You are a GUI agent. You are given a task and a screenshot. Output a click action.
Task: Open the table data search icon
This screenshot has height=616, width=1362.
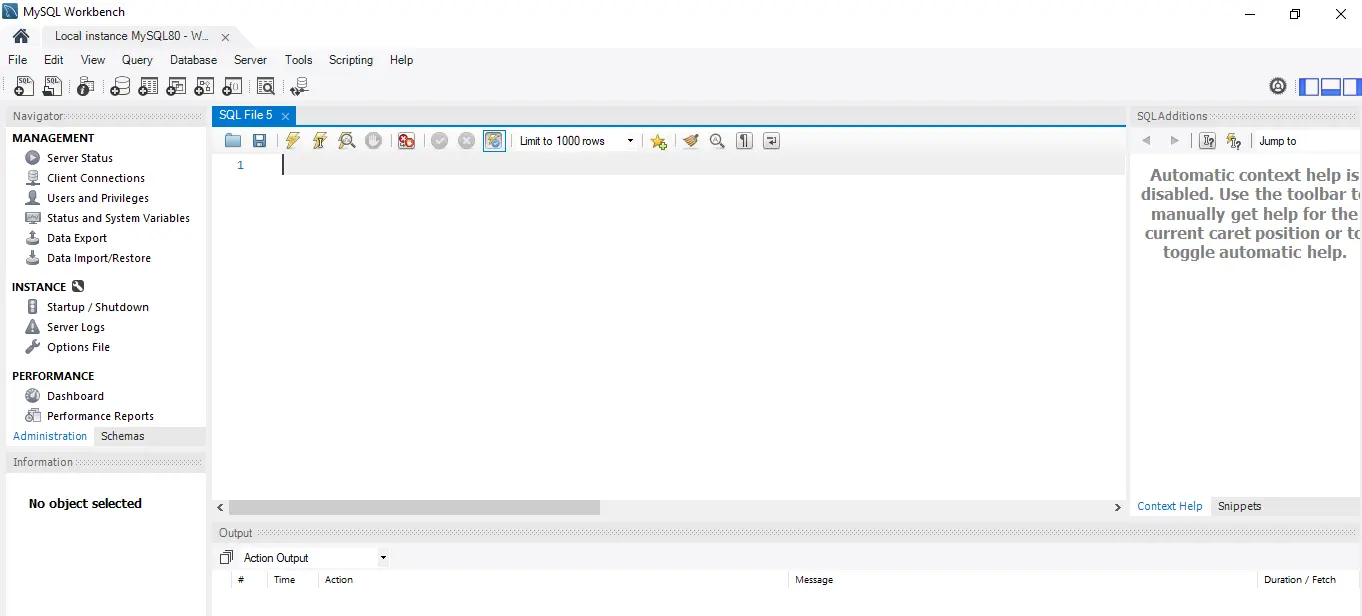click(x=266, y=86)
